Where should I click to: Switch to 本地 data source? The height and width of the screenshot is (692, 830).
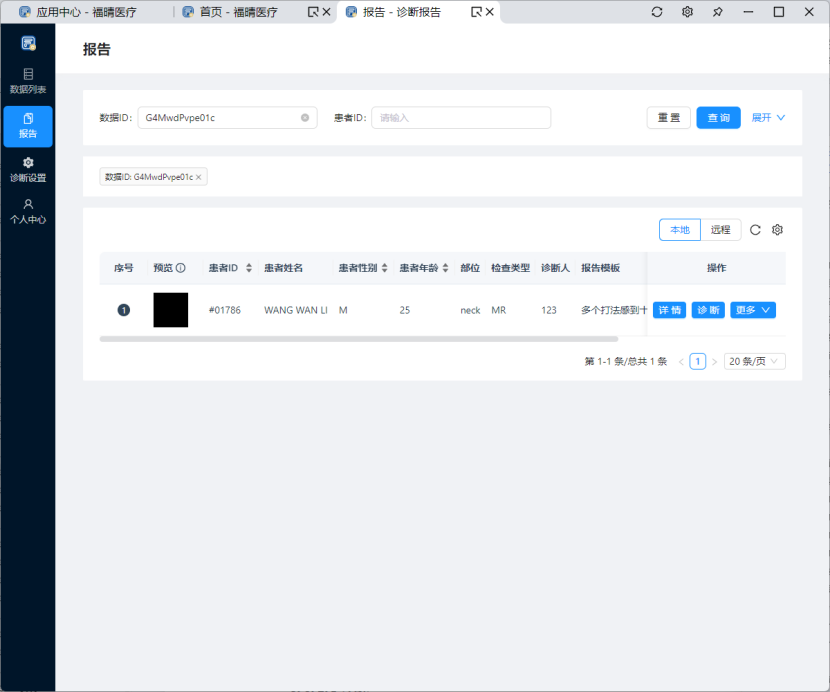pos(679,230)
